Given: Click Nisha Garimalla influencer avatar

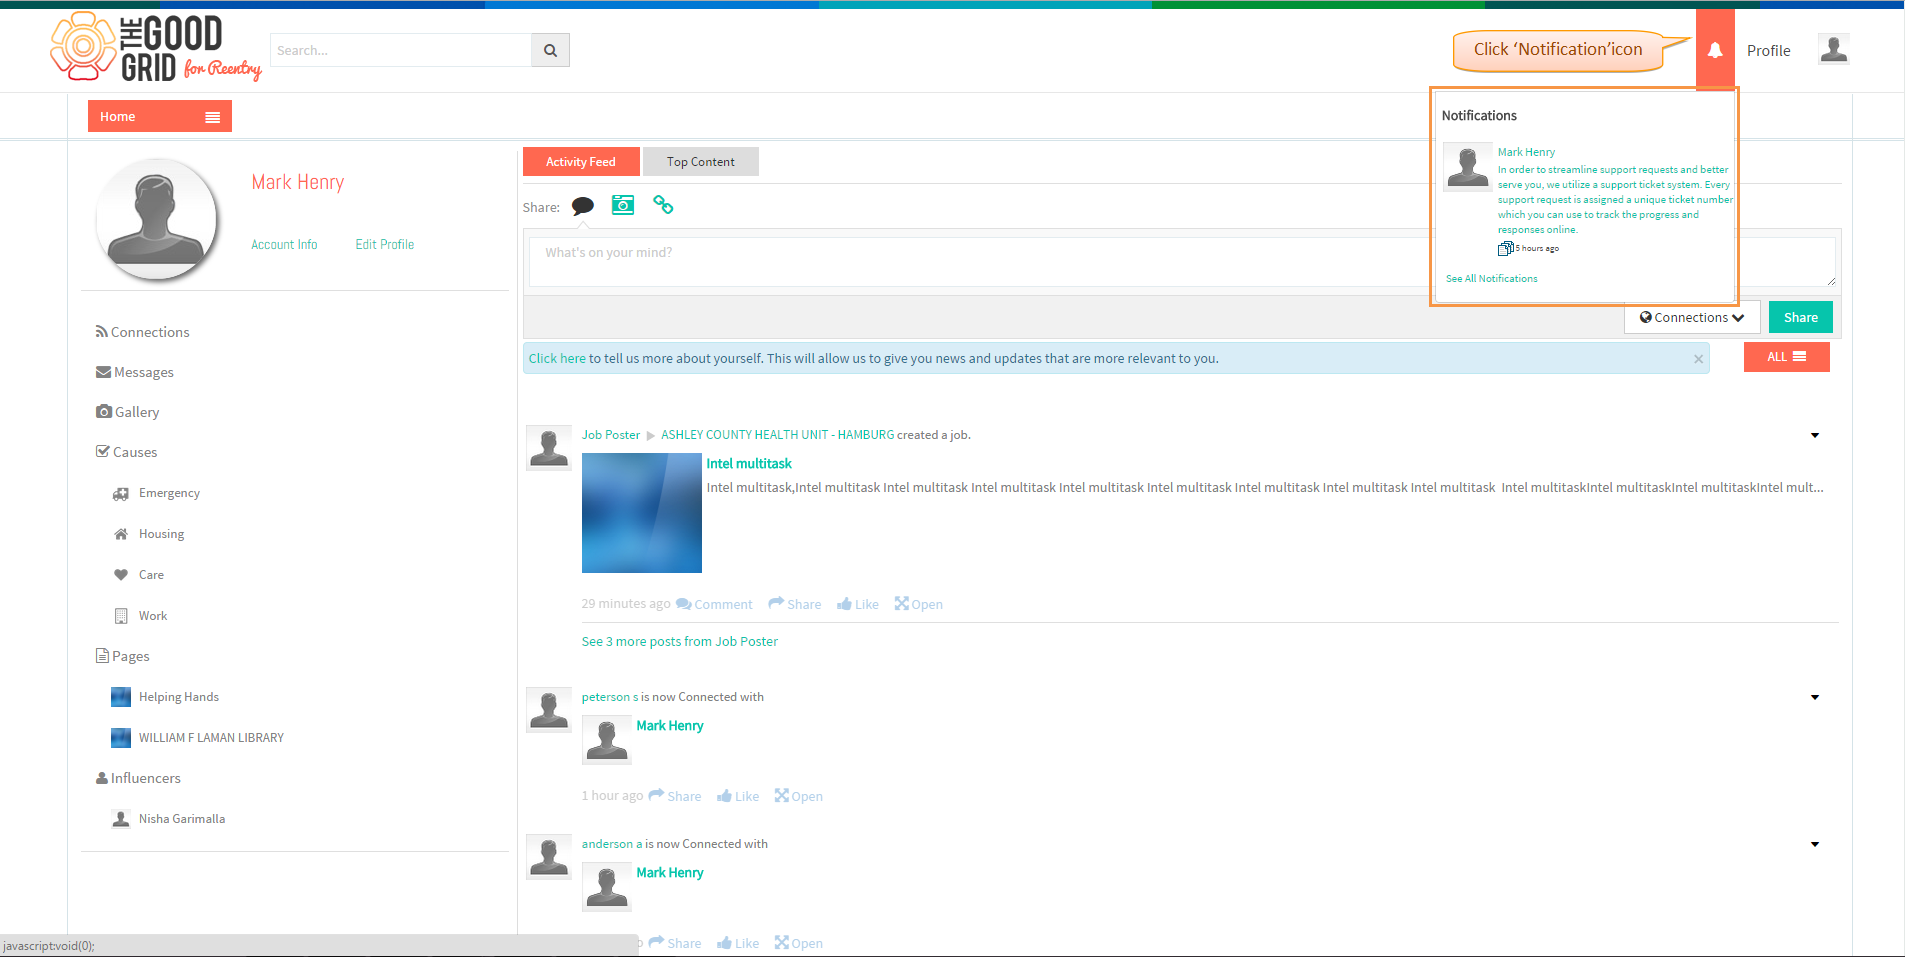Looking at the screenshot, I should click(121, 819).
